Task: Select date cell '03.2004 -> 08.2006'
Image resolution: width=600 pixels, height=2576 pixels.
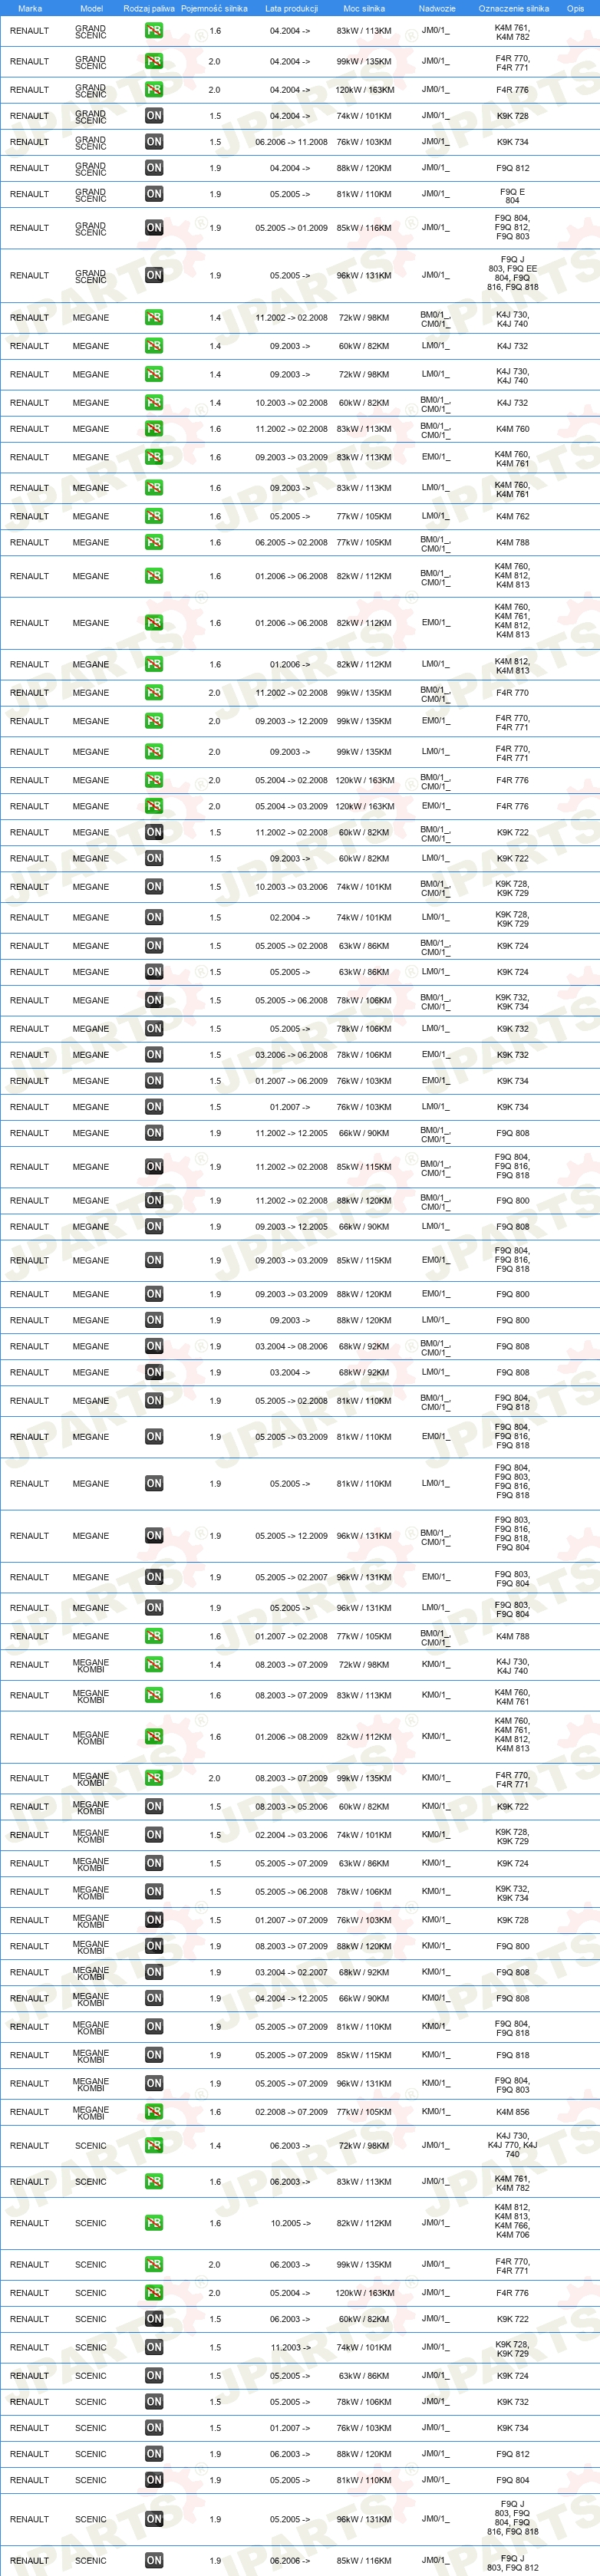Action: coord(291,1347)
